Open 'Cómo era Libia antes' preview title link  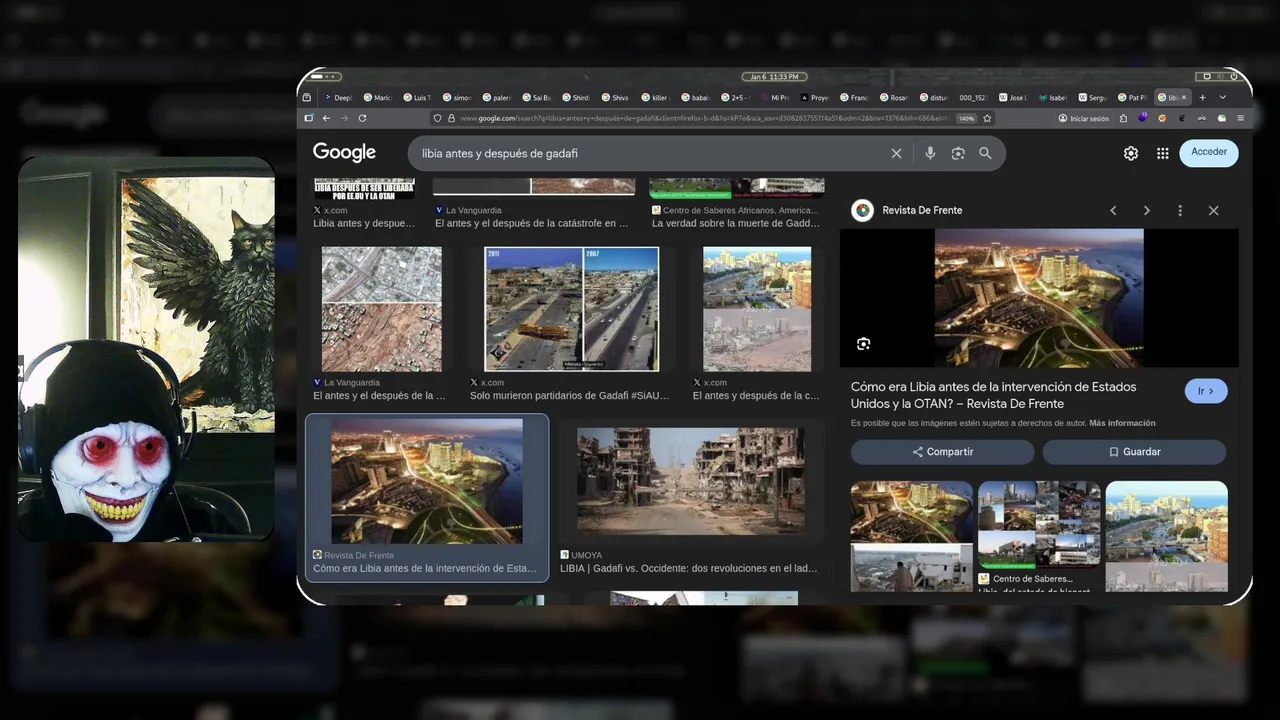tap(993, 395)
